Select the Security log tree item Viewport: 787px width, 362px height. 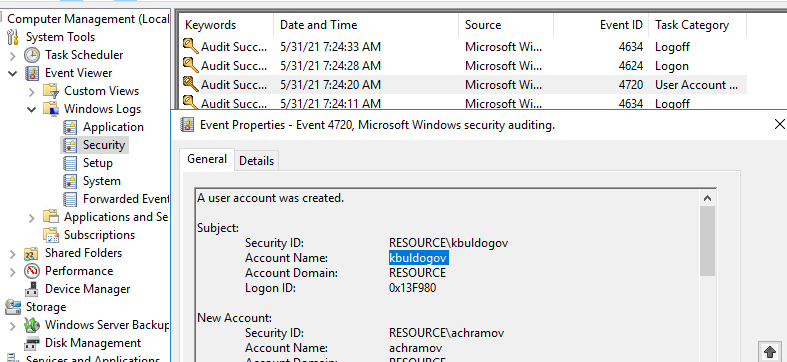coord(104,145)
